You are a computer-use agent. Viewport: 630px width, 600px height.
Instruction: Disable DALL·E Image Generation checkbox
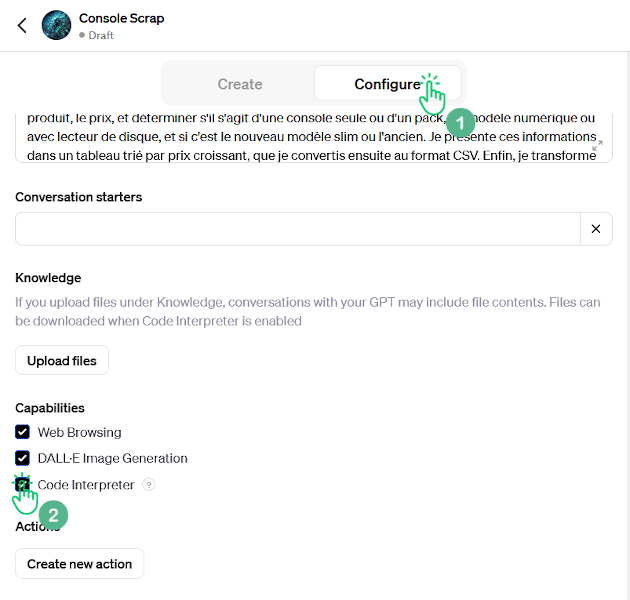pos(22,458)
